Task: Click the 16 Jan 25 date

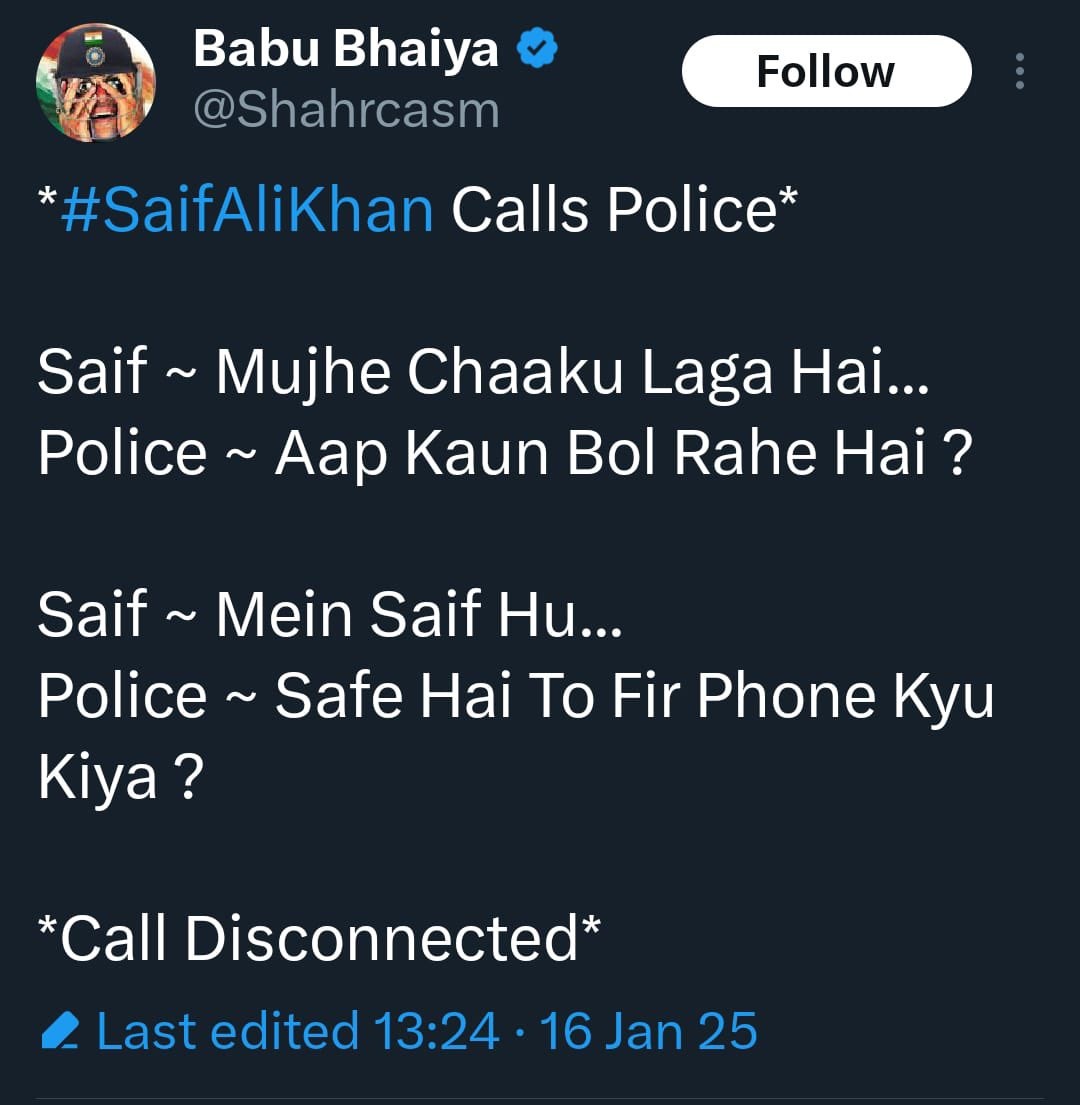Action: coord(648,1031)
